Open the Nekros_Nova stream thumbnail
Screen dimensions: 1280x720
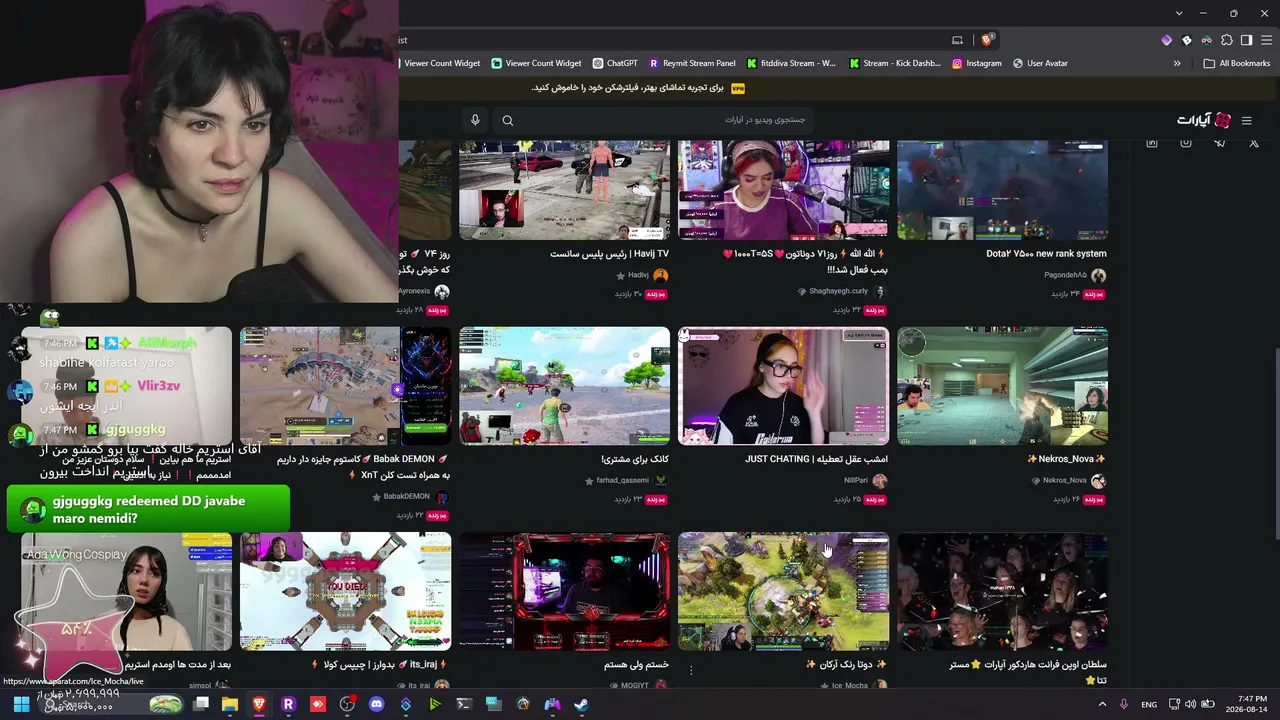(x=1002, y=386)
